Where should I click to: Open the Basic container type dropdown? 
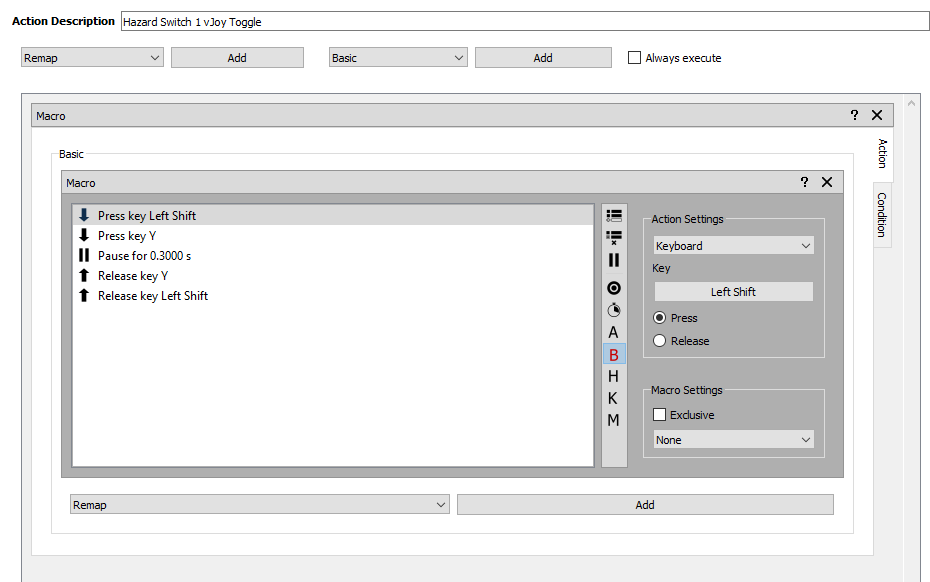(x=398, y=58)
